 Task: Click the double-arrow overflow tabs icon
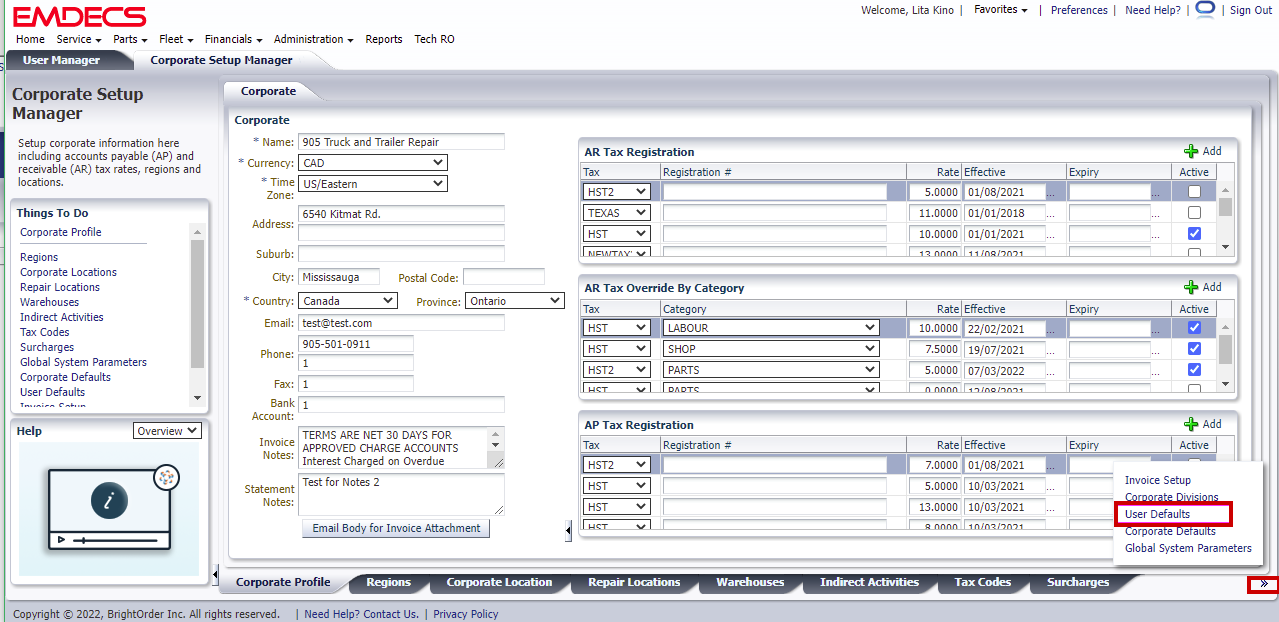pyautogui.click(x=1264, y=584)
